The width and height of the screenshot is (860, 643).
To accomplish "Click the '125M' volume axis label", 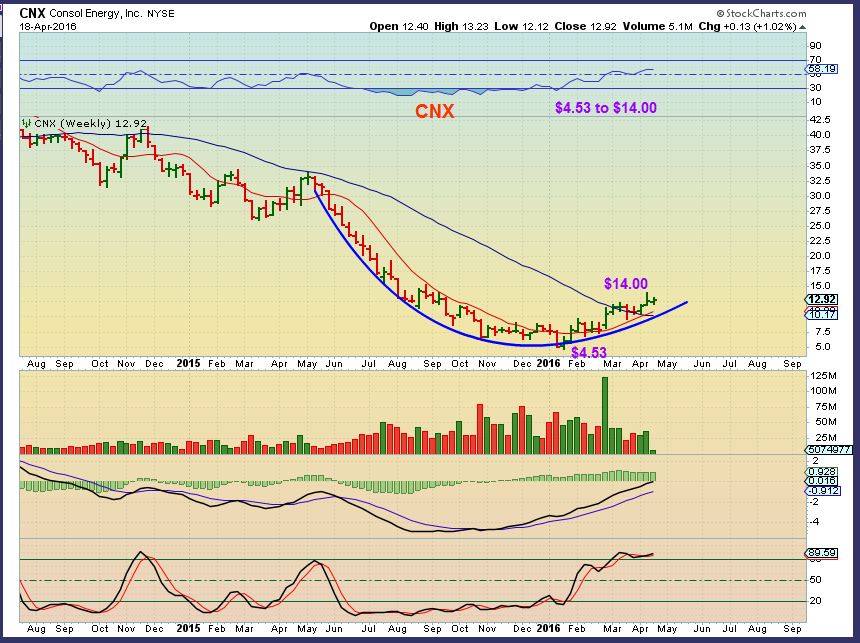I will (x=824, y=376).
